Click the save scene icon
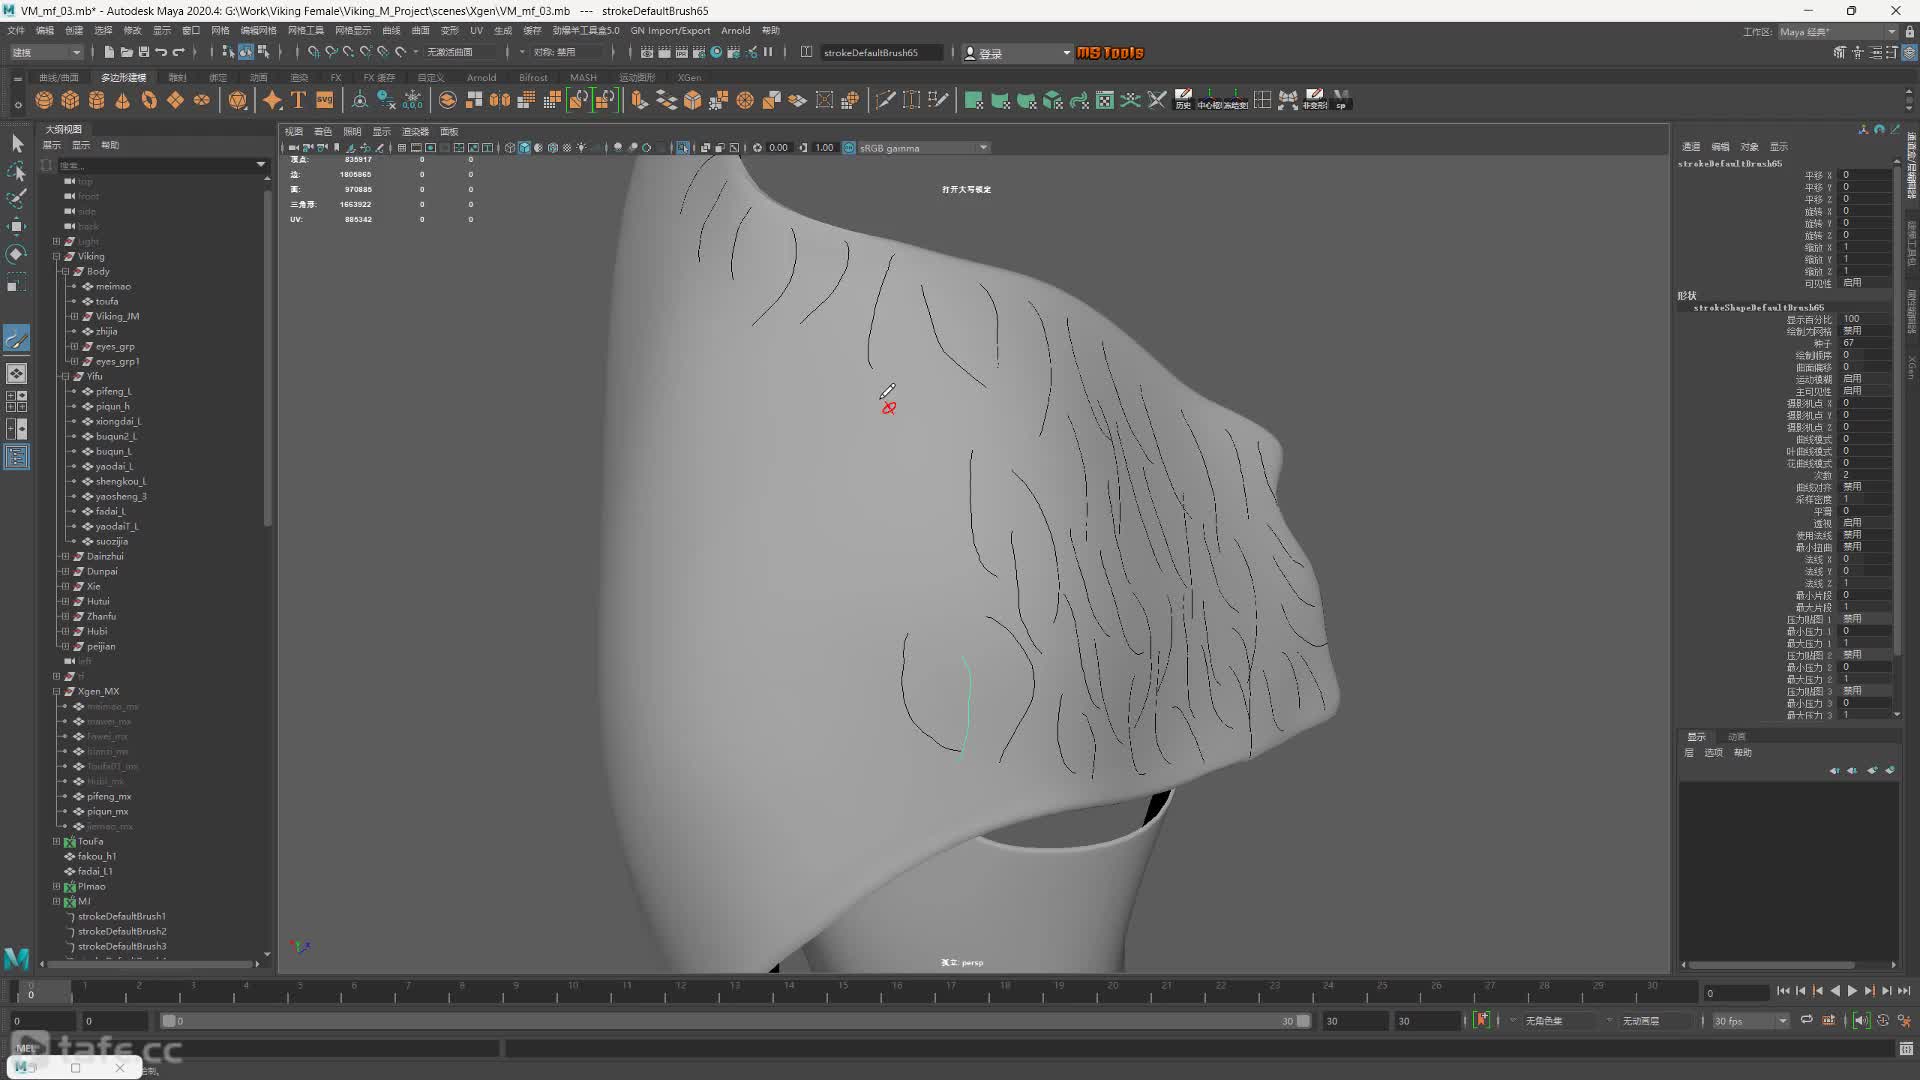The width and height of the screenshot is (1920, 1080). pyautogui.click(x=144, y=52)
